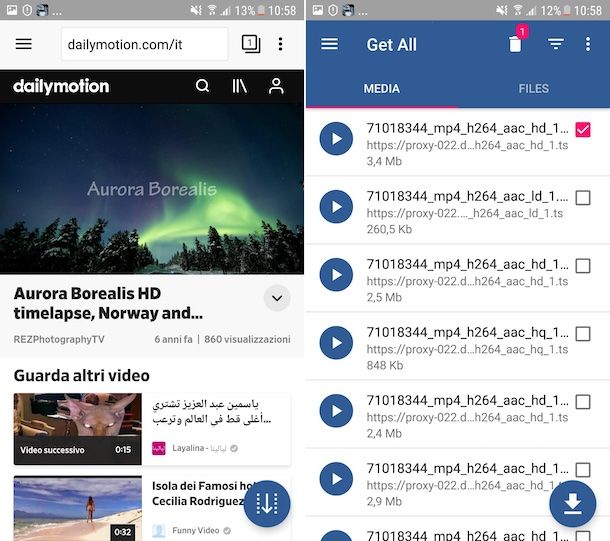Open the Dailymotion user account icon
Image resolution: width=610 pixels, height=541 pixels.
click(276, 86)
